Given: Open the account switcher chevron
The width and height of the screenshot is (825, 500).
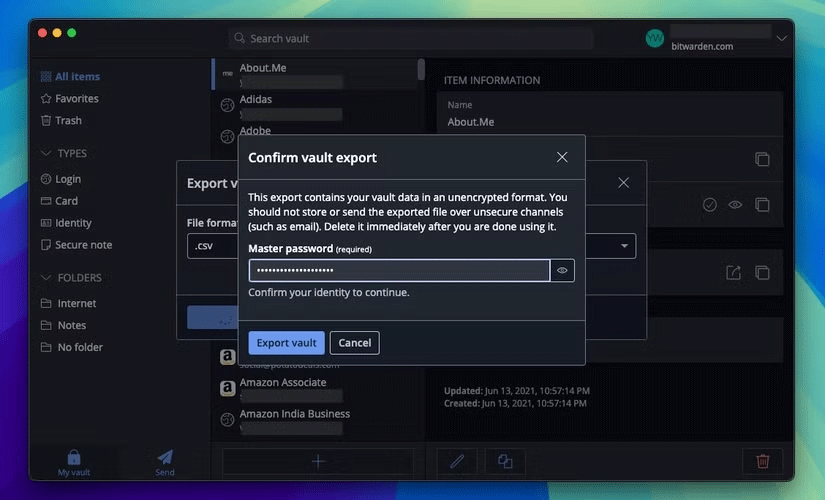Looking at the screenshot, I should pyautogui.click(x=782, y=38).
